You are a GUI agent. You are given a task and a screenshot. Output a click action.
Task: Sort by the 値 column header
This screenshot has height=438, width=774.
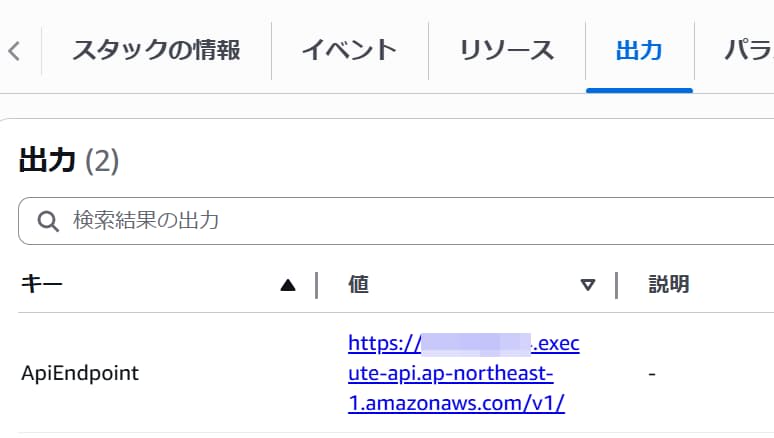359,285
